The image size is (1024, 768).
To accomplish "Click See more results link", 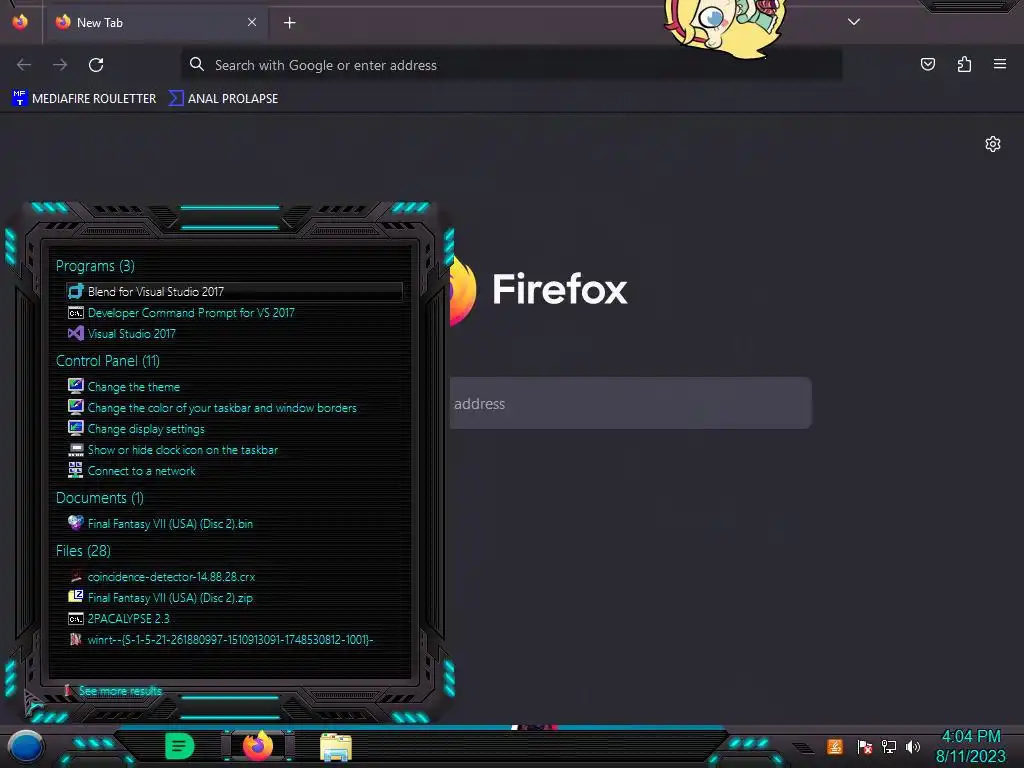I will [x=120, y=691].
